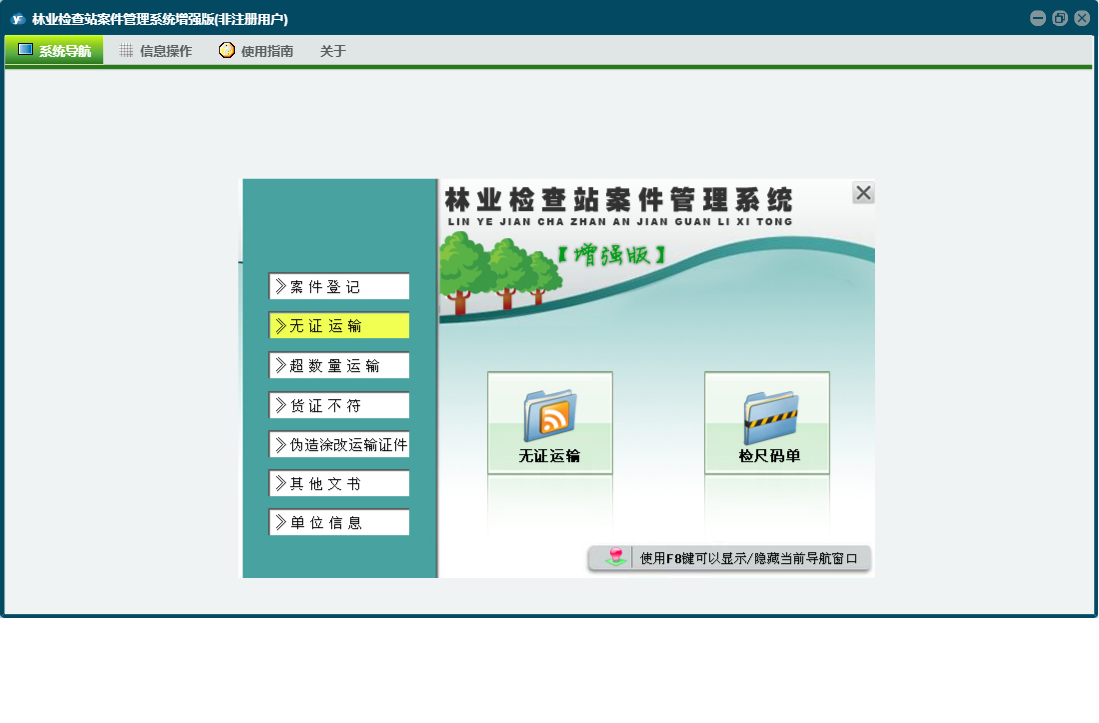Select 伪造涂改运输证件 from the sidebar
The width and height of the screenshot is (1099, 723).
click(x=339, y=445)
